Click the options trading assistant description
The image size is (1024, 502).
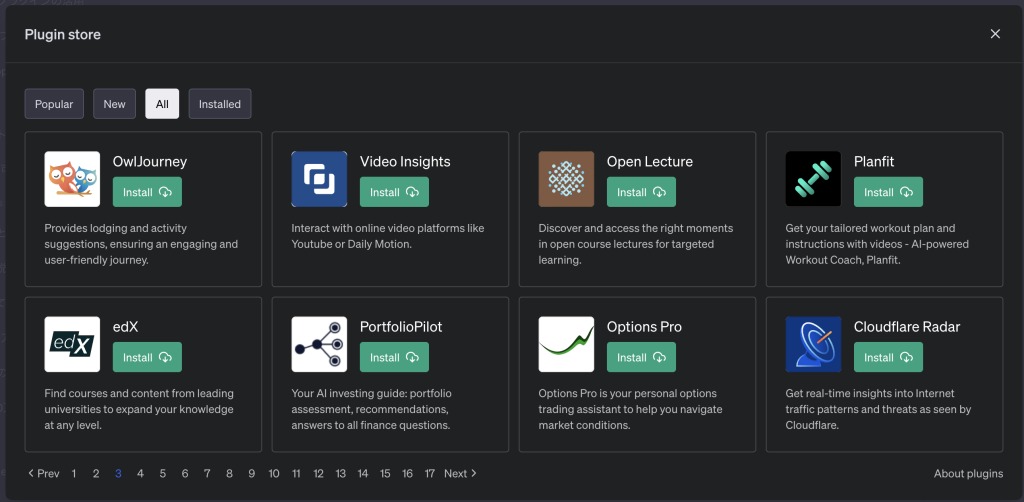pos(630,409)
